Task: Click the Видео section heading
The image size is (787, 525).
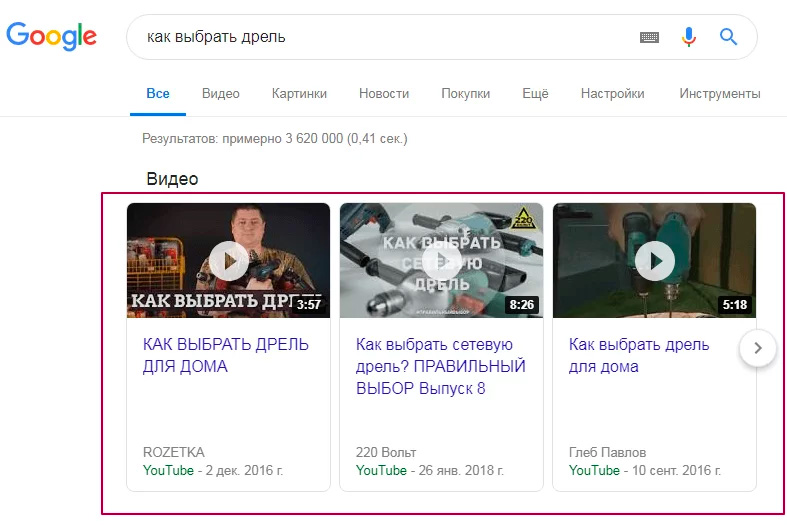Action: (172, 179)
